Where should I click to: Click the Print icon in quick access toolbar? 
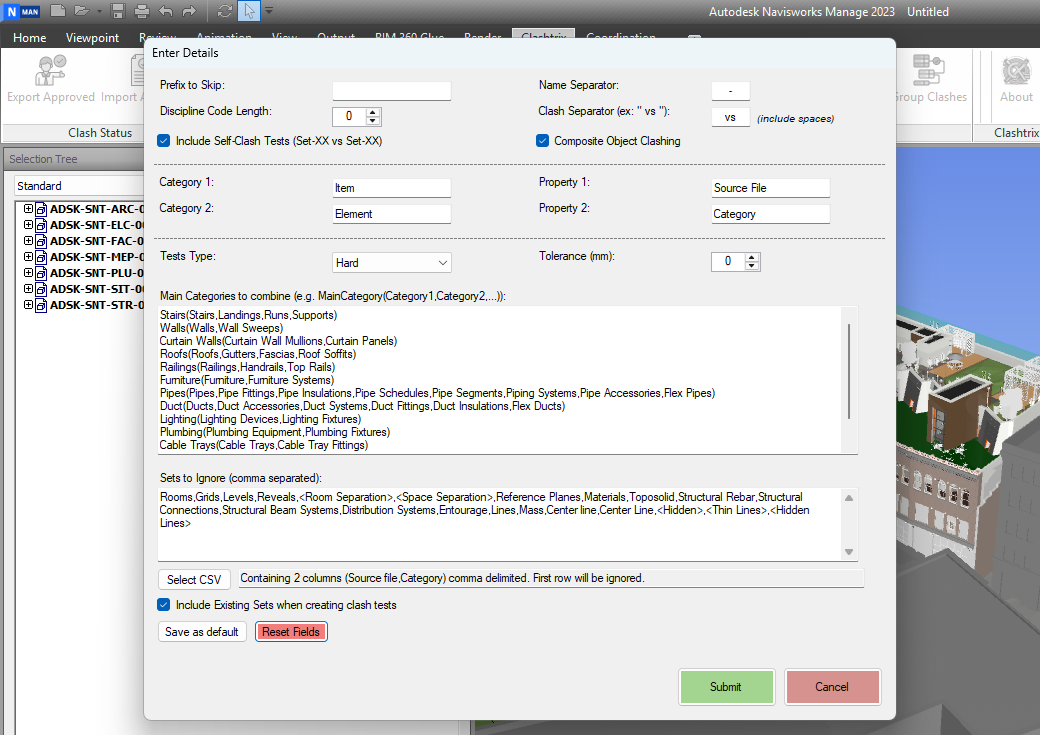click(141, 11)
